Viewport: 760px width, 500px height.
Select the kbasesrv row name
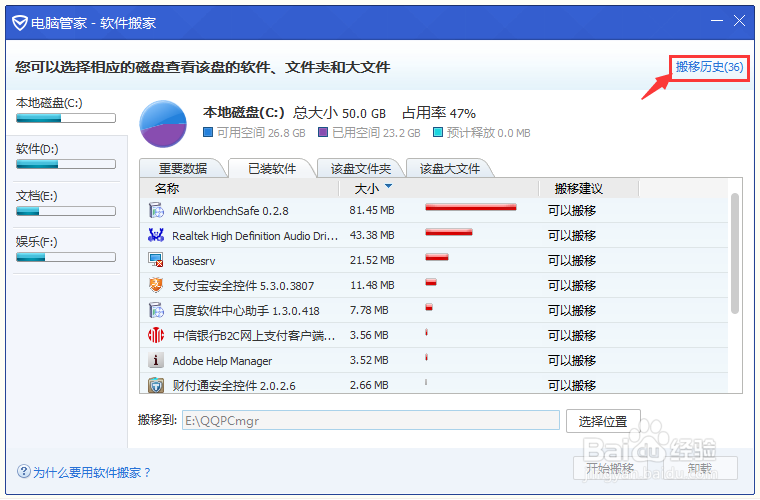pyautogui.click(x=194, y=261)
